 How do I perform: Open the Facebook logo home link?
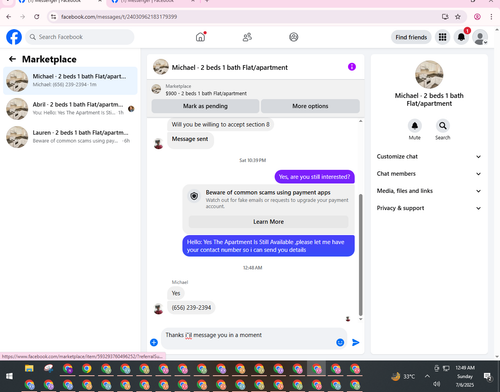pyautogui.click(x=14, y=37)
